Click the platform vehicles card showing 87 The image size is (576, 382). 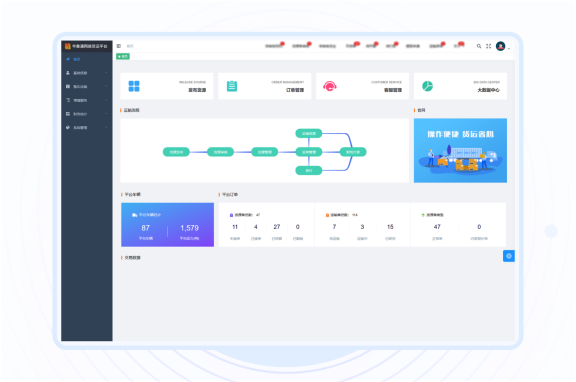click(x=168, y=224)
